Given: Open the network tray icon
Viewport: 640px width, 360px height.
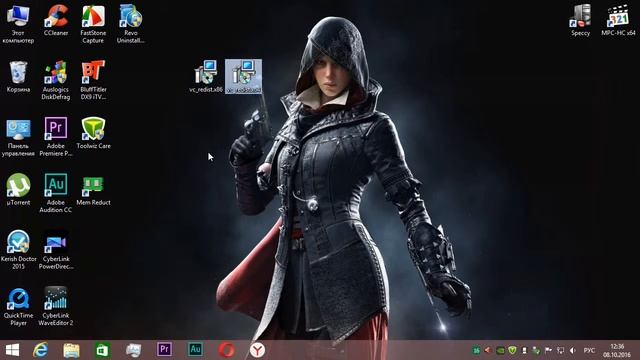Looking at the screenshot, I should point(561,350).
